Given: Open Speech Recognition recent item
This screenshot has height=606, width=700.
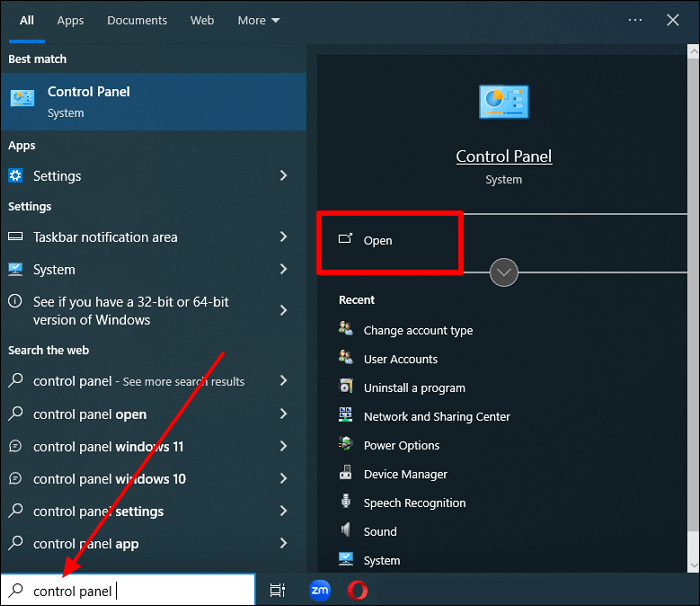Looking at the screenshot, I should coord(414,503).
